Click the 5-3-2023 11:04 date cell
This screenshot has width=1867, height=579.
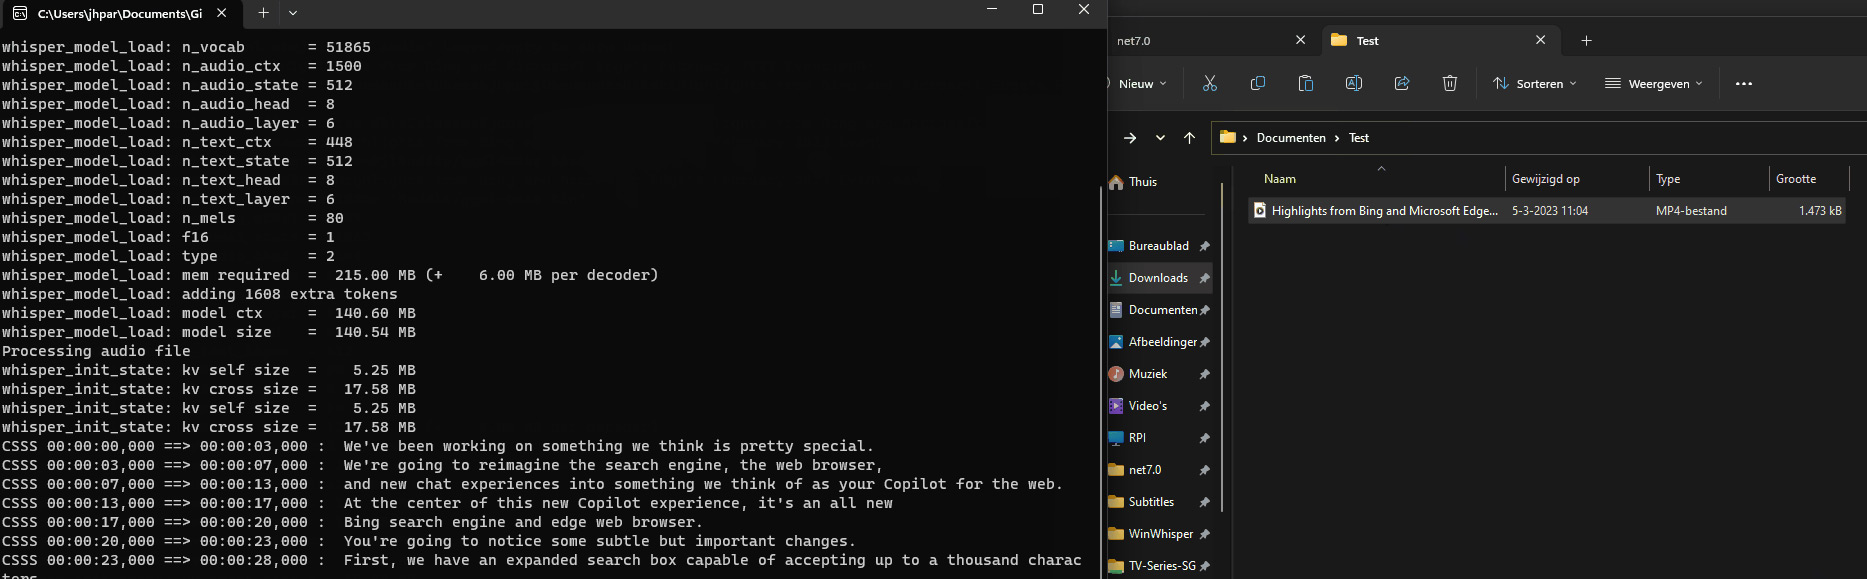(1550, 211)
